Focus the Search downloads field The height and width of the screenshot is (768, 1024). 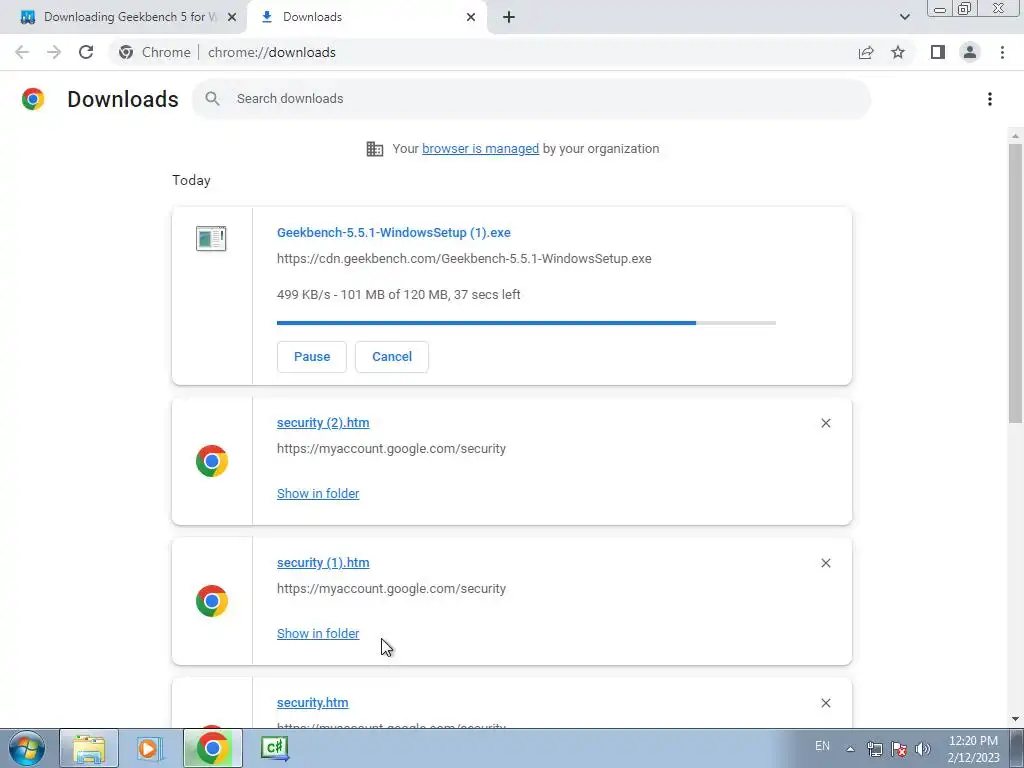[532, 99]
